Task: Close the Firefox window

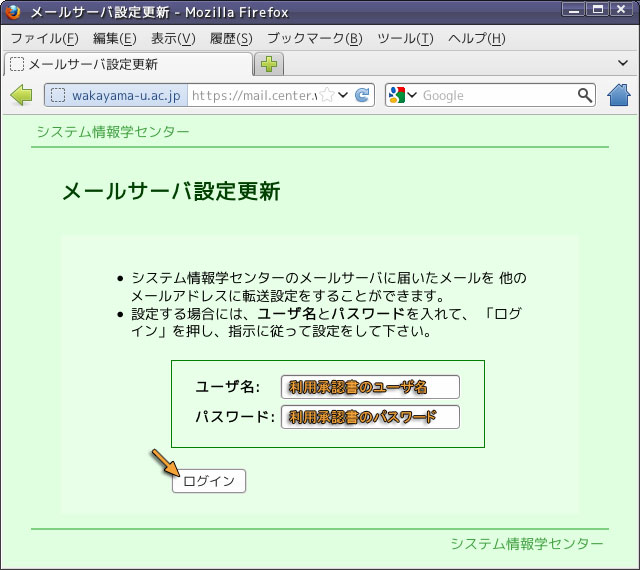Action: click(621, 9)
